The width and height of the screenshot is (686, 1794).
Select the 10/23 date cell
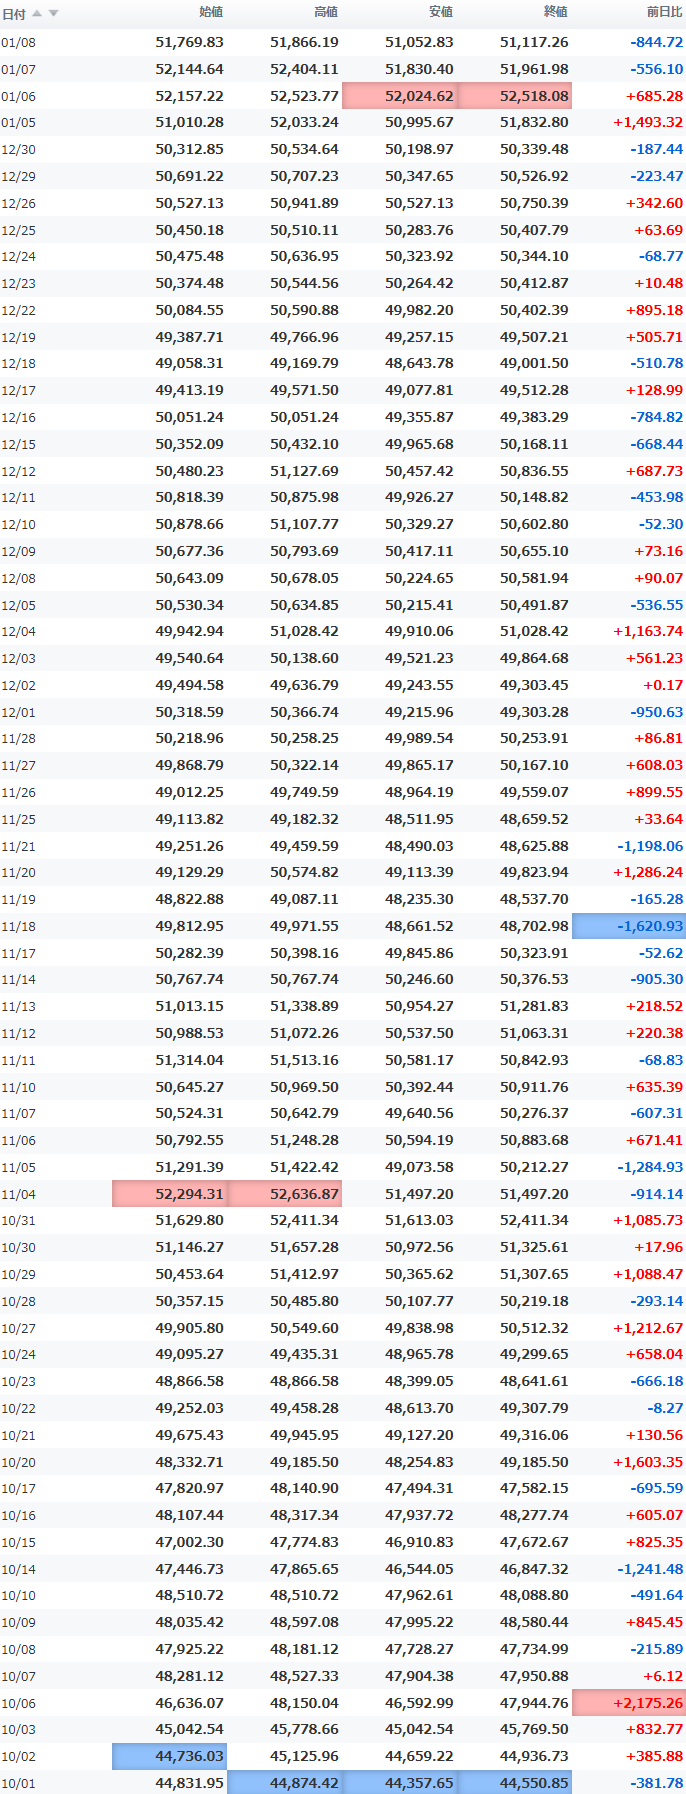point(18,1382)
